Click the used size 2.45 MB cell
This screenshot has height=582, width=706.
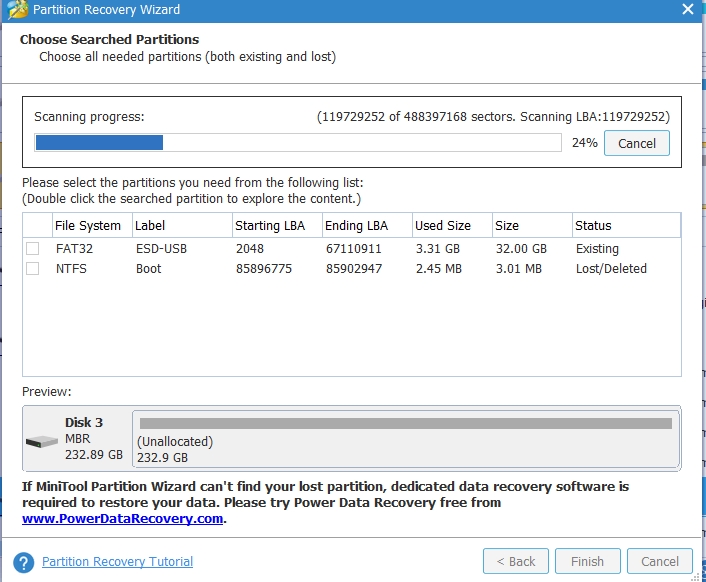pyautogui.click(x=439, y=268)
